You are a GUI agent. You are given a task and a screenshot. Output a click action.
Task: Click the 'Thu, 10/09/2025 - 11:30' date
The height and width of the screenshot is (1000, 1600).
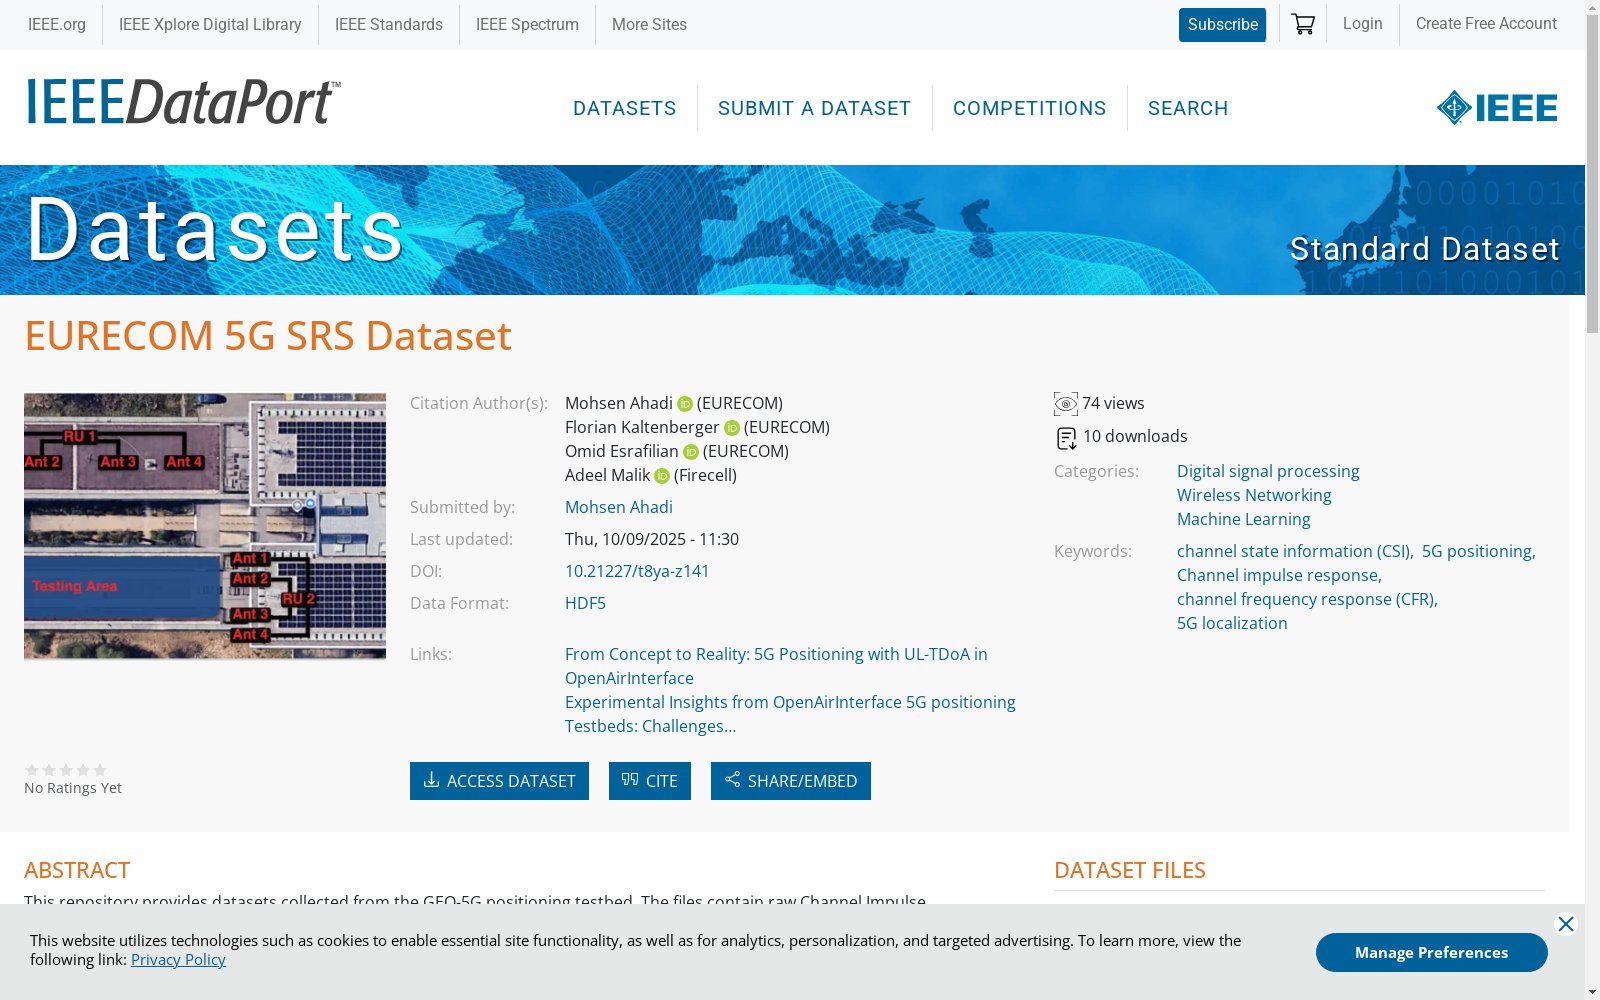(x=652, y=540)
